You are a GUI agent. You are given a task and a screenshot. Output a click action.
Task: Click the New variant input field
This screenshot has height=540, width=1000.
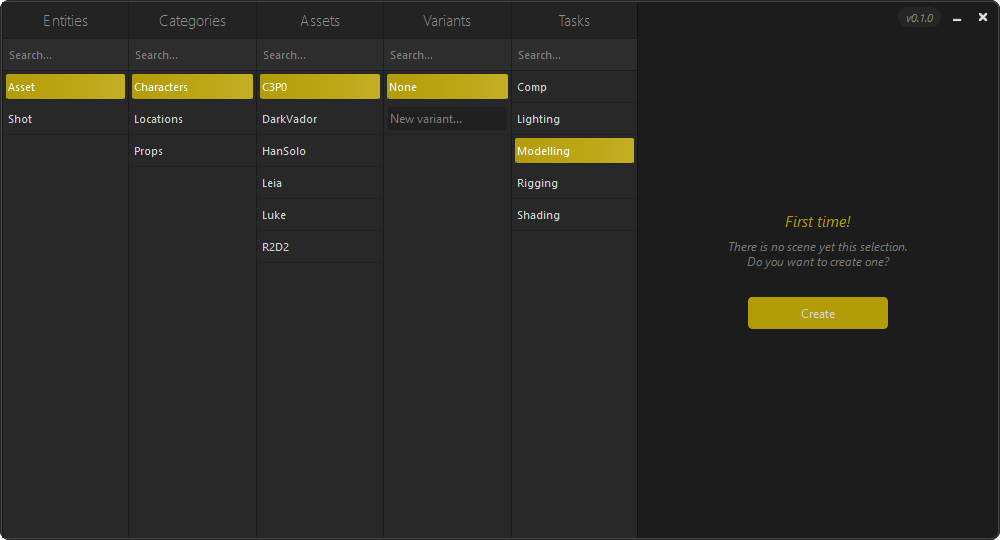pyautogui.click(x=447, y=119)
